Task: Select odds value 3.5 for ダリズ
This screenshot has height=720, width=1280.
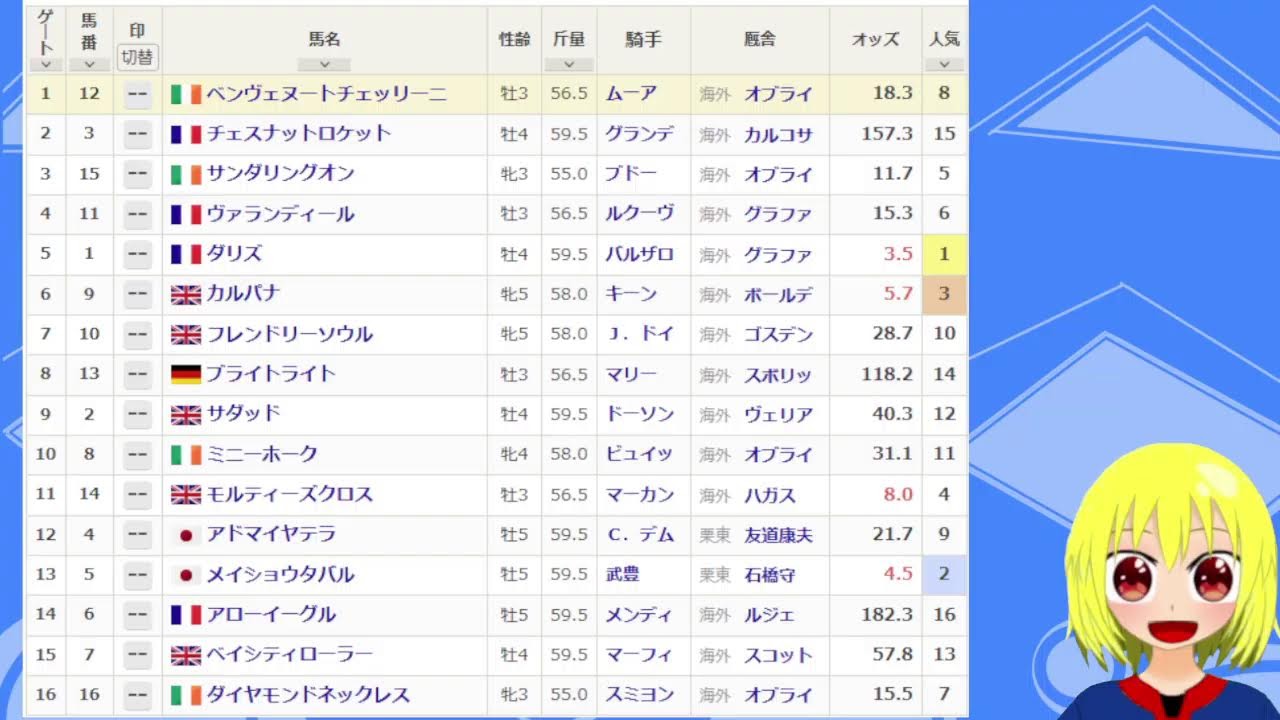Action: tap(898, 254)
